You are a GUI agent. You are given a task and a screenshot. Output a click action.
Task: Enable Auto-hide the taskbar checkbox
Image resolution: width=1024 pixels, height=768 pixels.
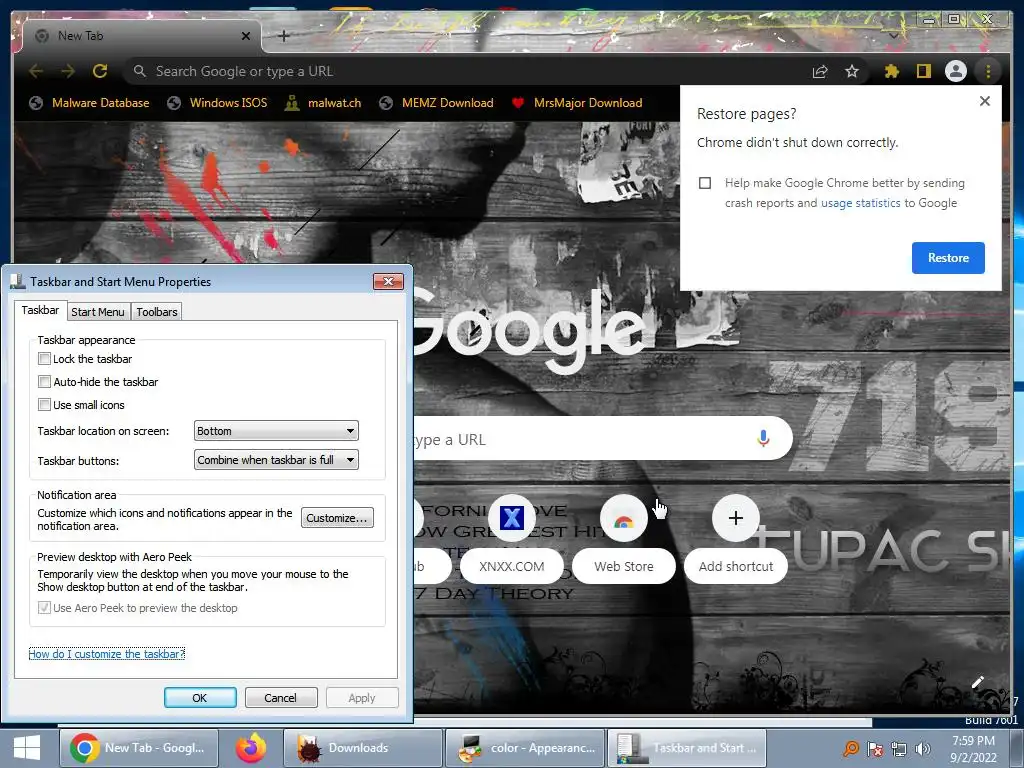point(44,381)
